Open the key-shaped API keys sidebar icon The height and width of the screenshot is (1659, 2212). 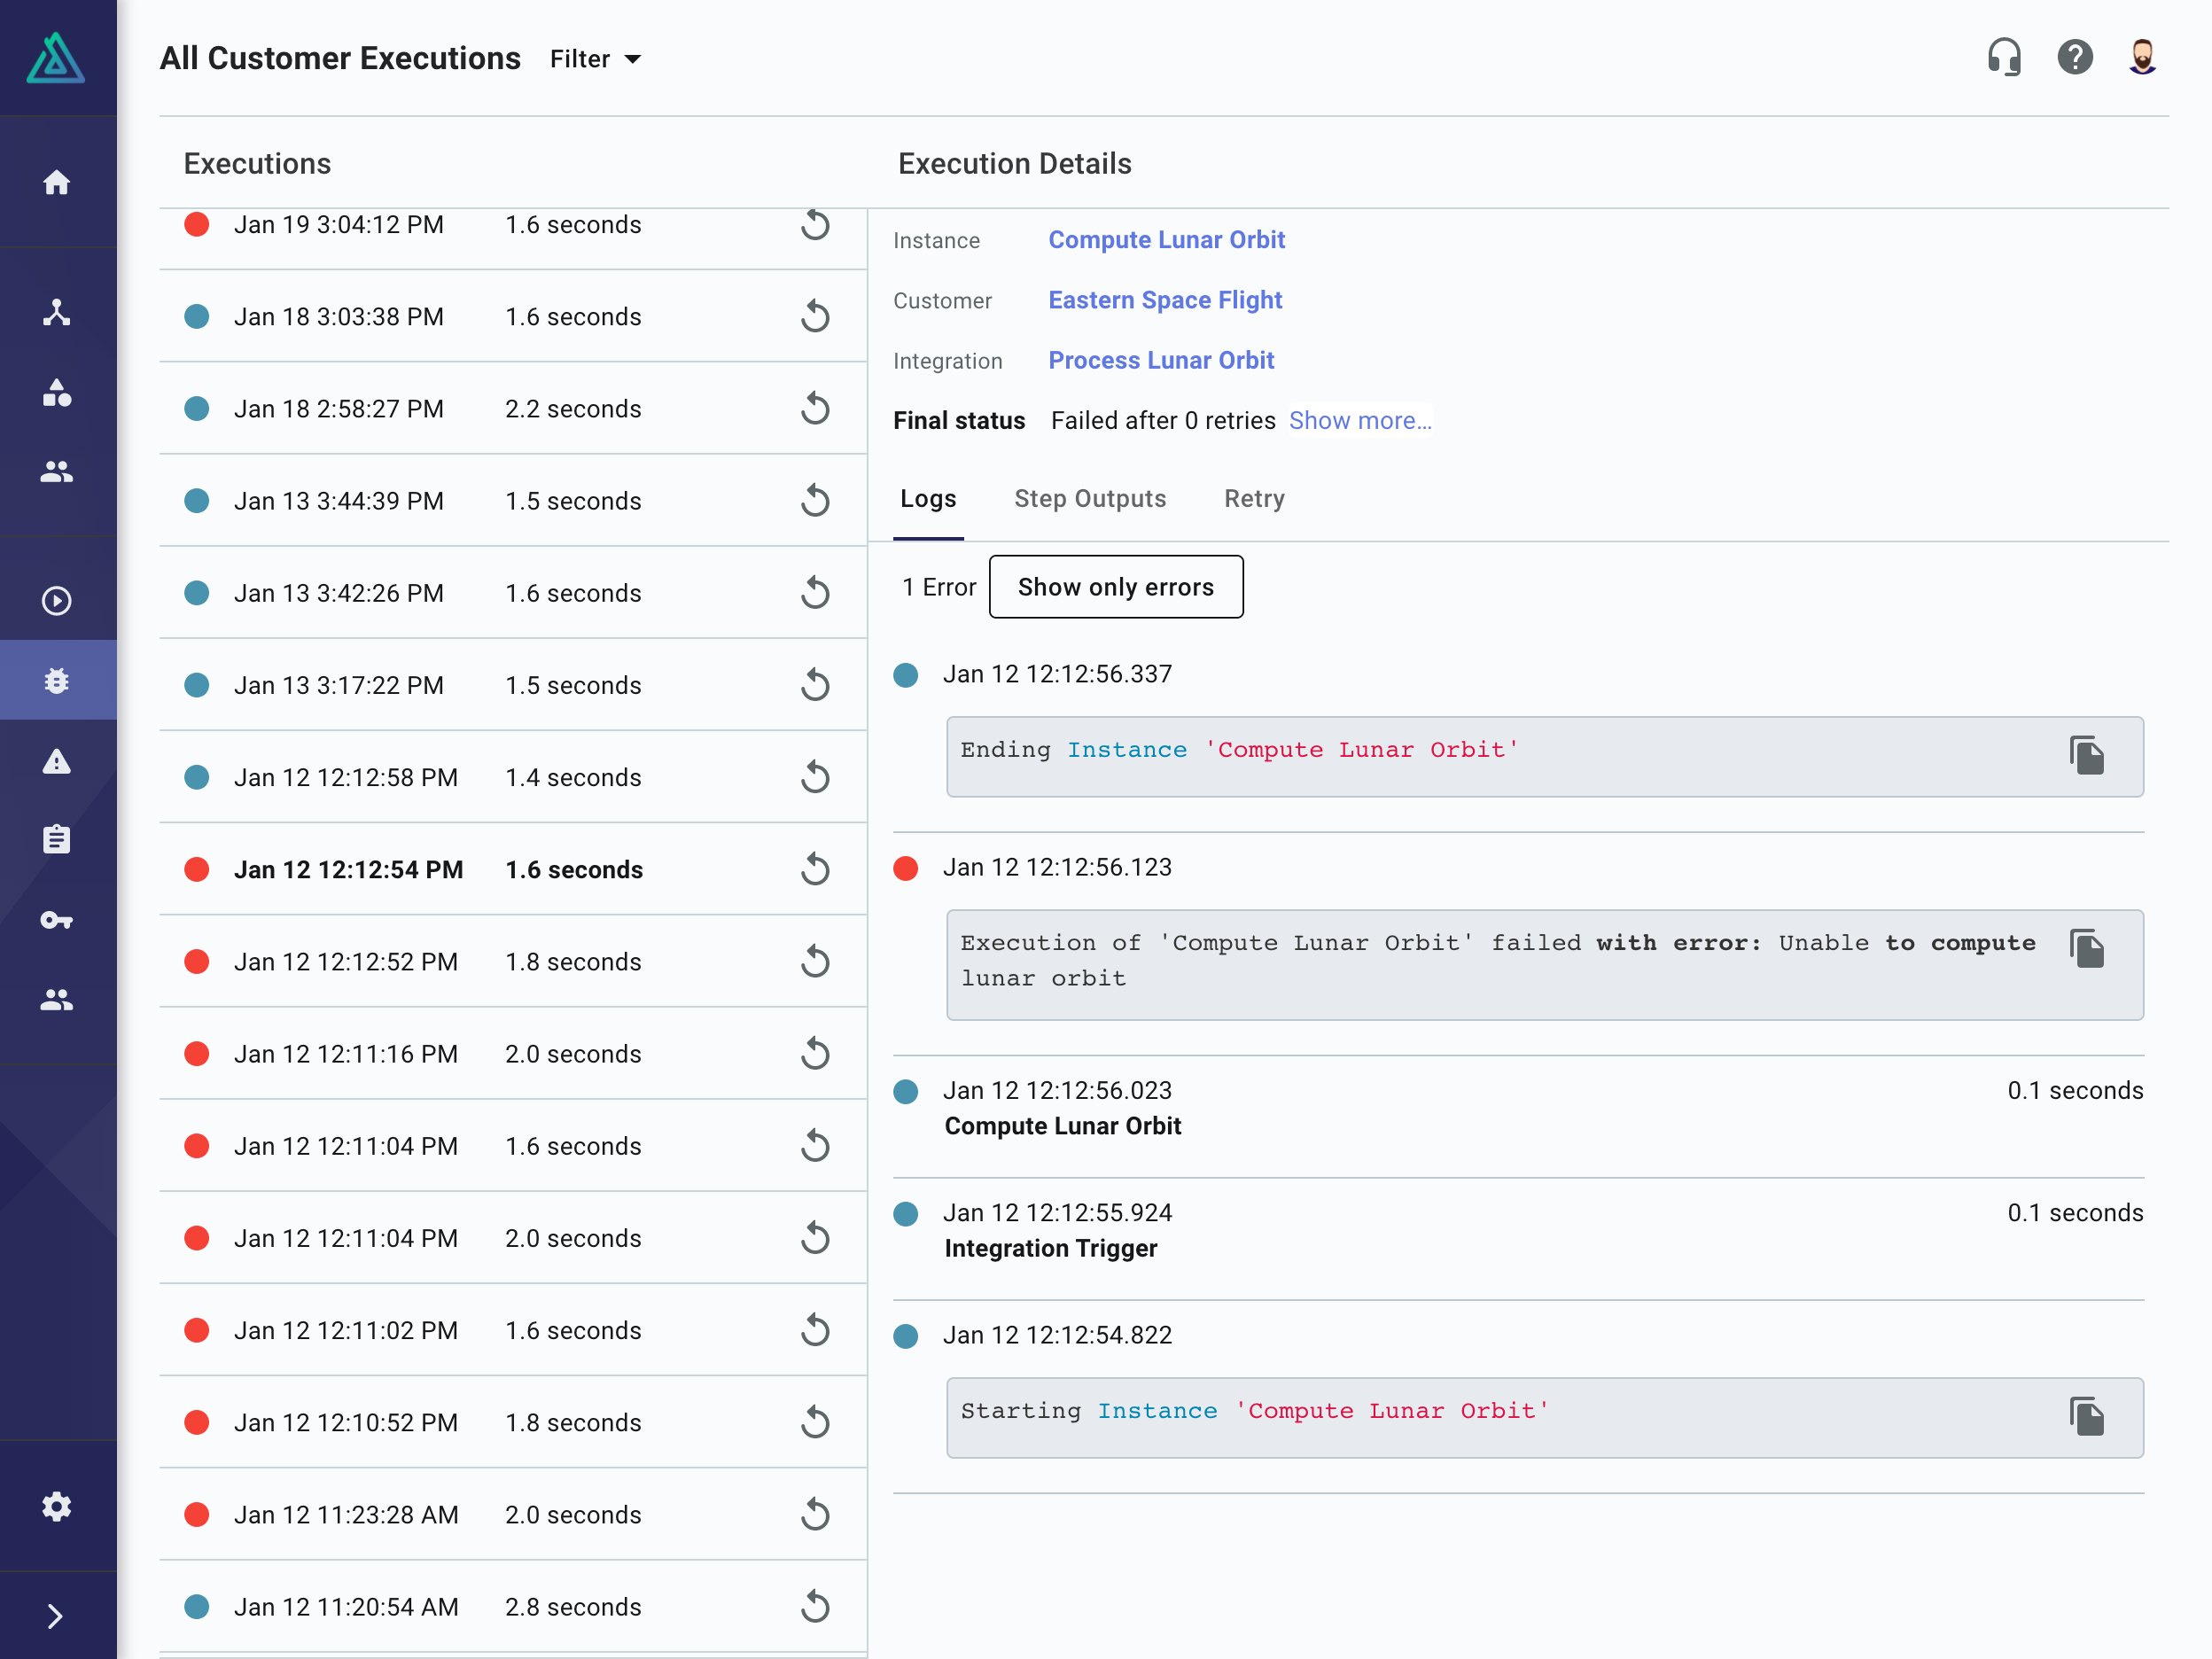coord(57,920)
